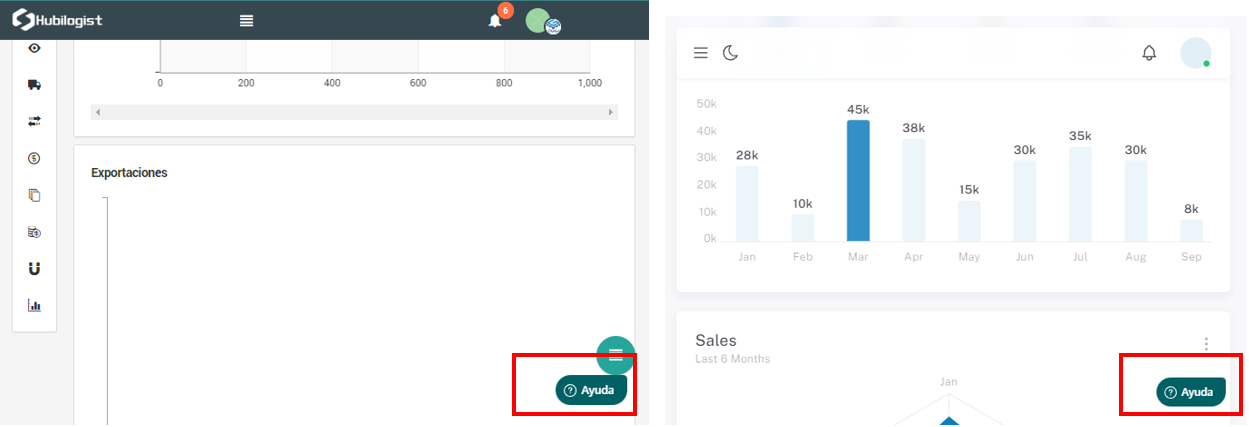Screen dimensions: 1249x427
Task: Click the dollar coin sidebar icon
Action: pos(35,158)
